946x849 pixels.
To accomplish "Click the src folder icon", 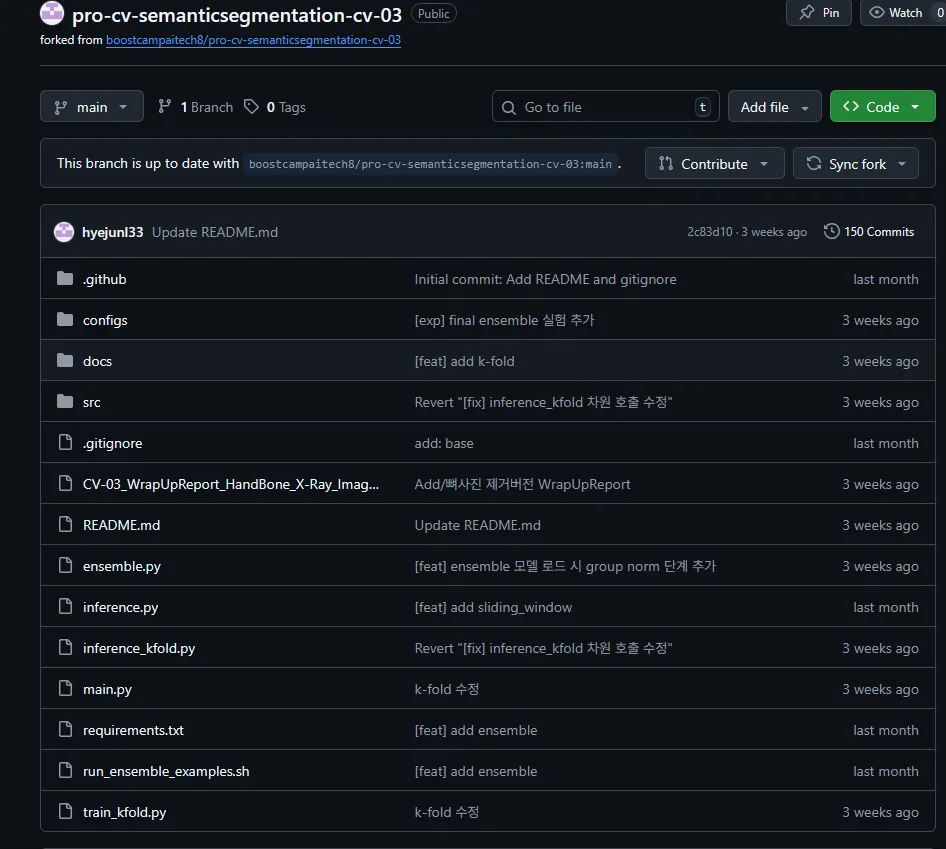I will (65, 401).
